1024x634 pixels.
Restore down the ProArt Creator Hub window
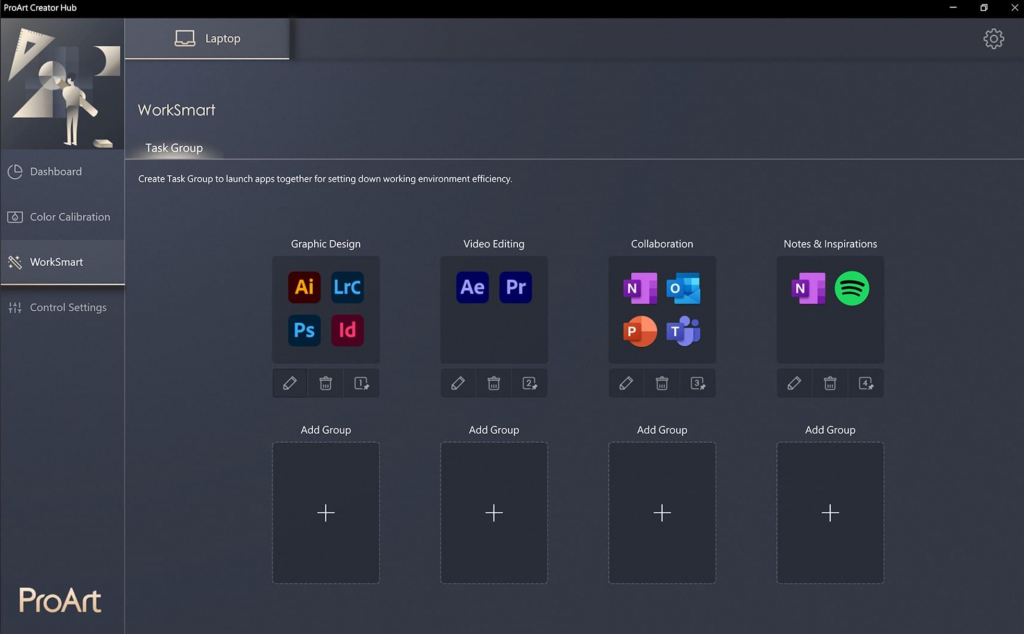(x=984, y=8)
